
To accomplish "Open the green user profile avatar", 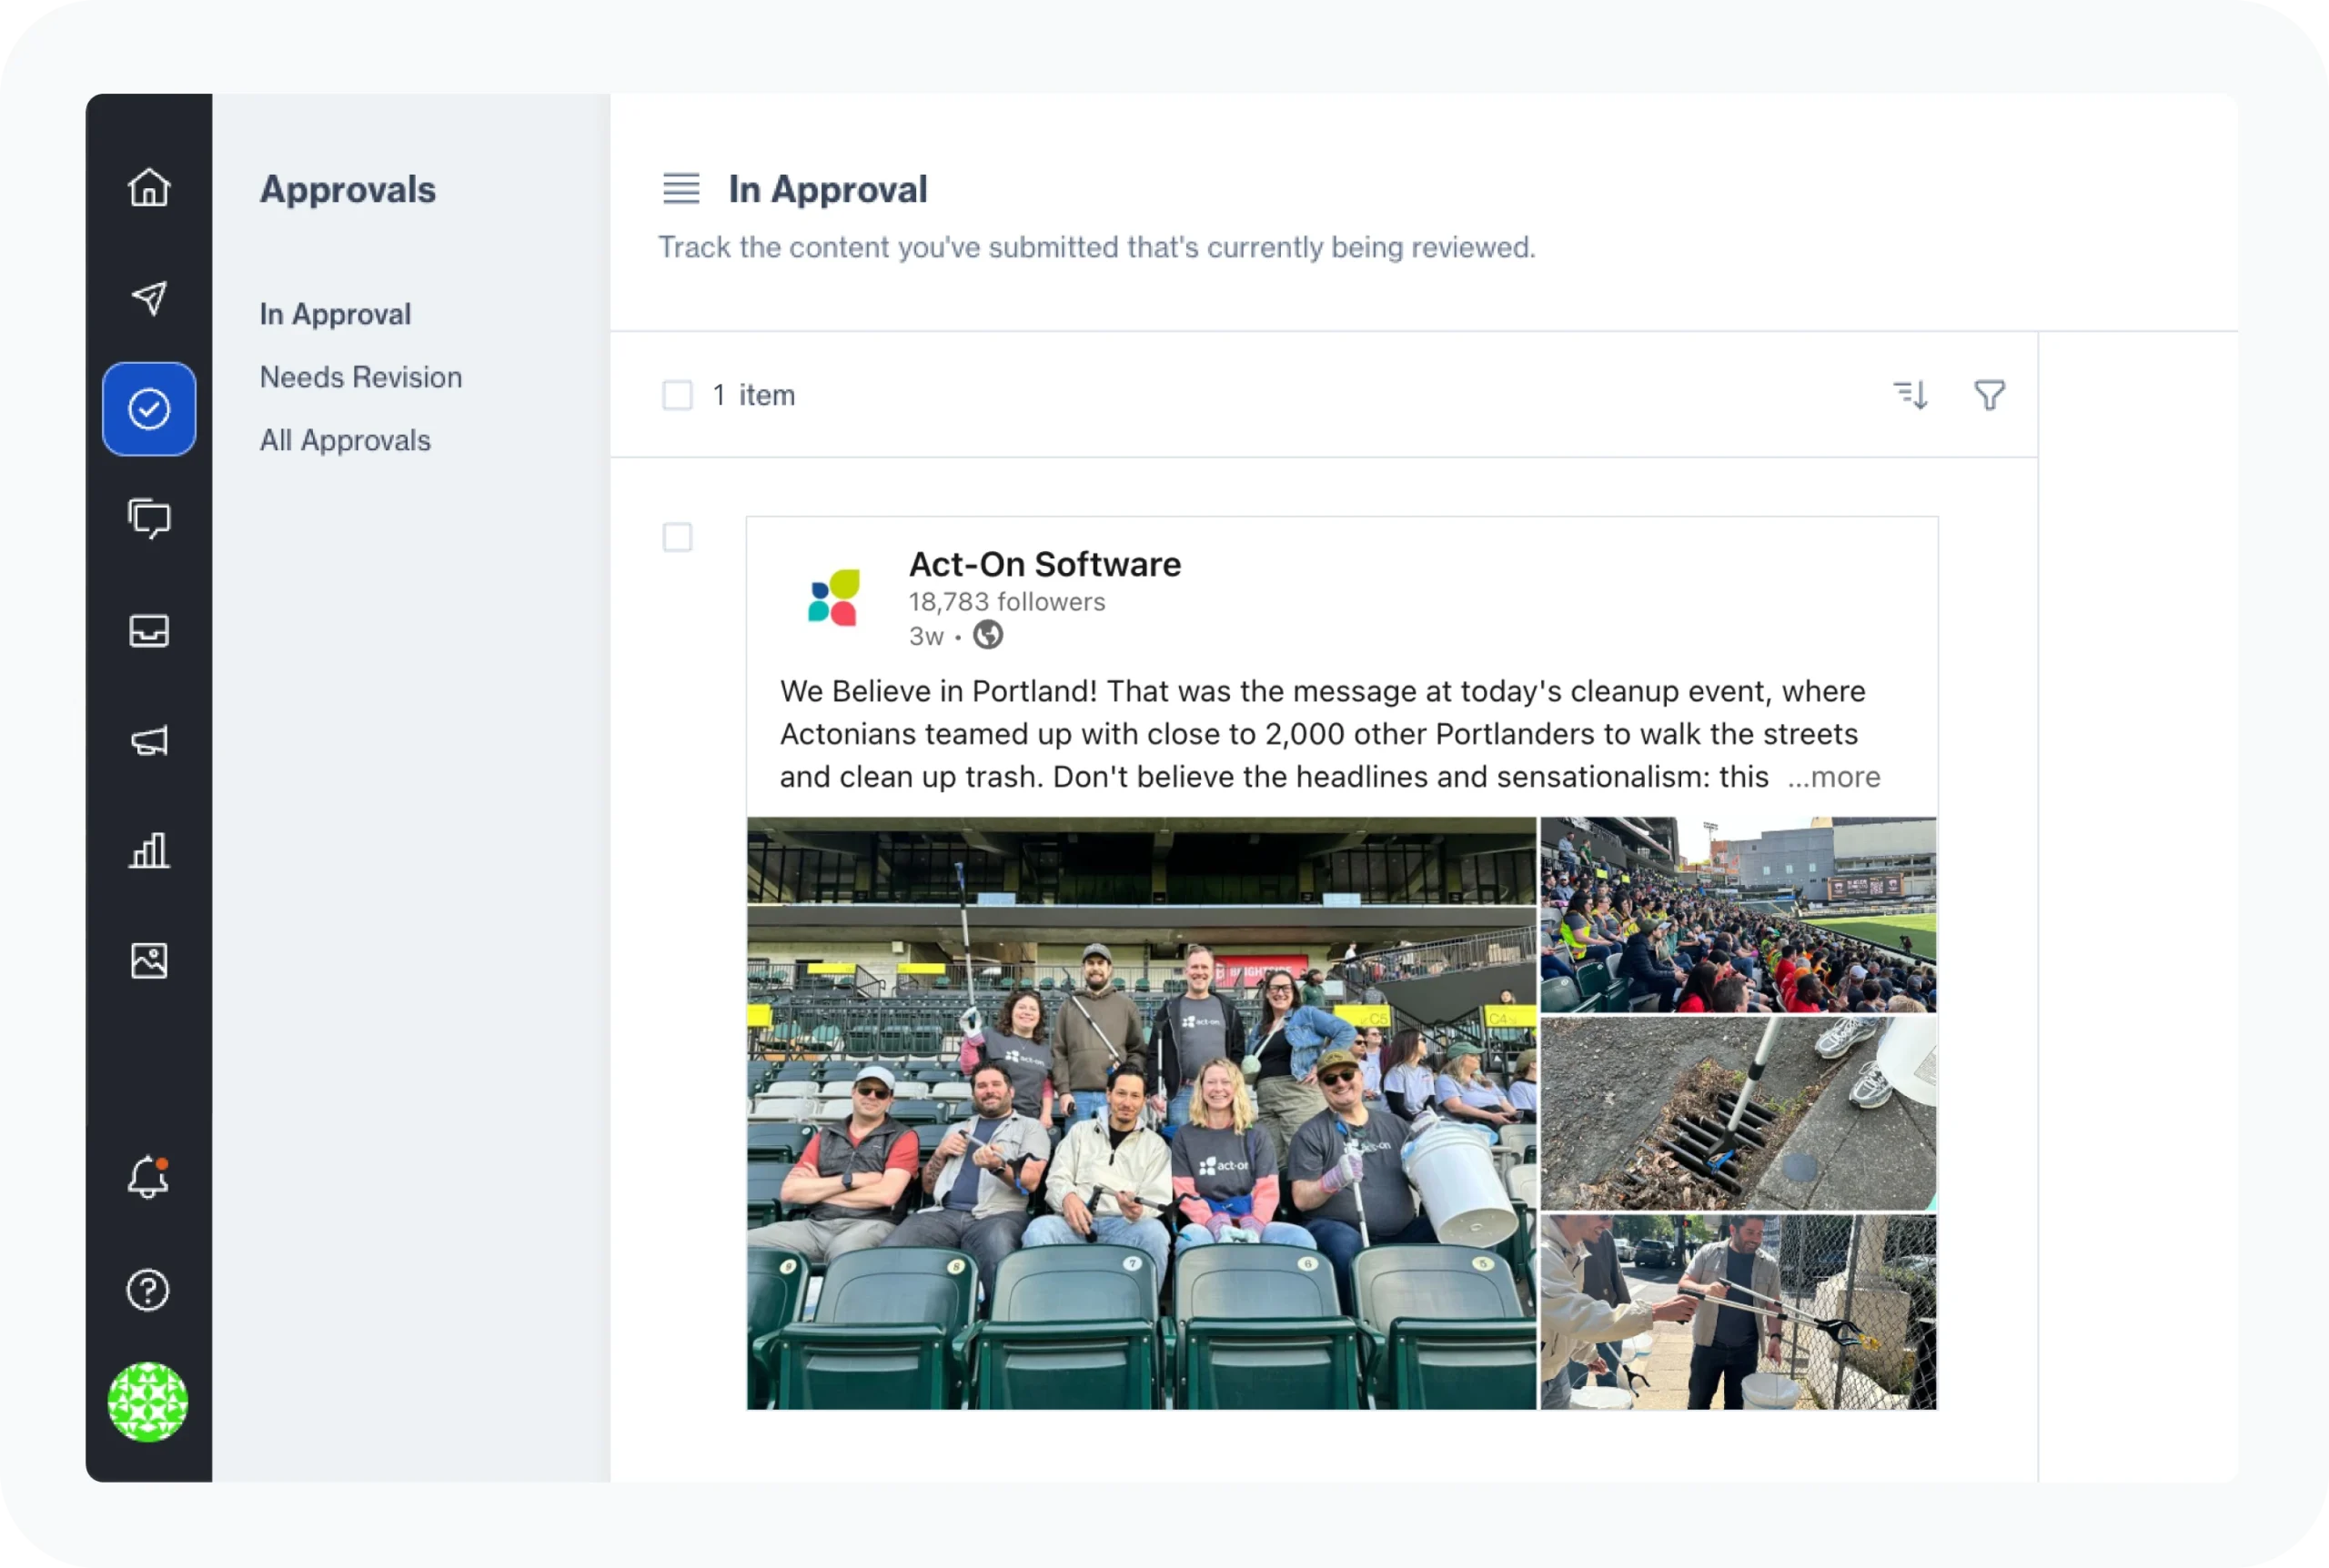I will (x=148, y=1401).
